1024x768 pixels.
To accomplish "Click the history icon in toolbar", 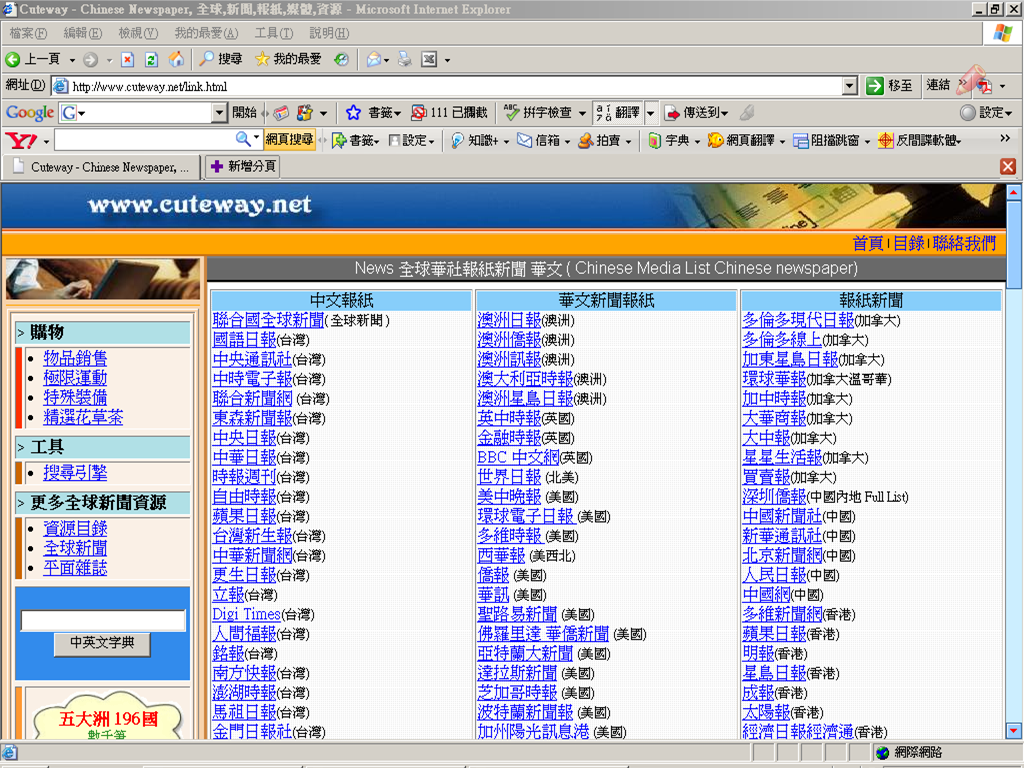I will click(342, 59).
